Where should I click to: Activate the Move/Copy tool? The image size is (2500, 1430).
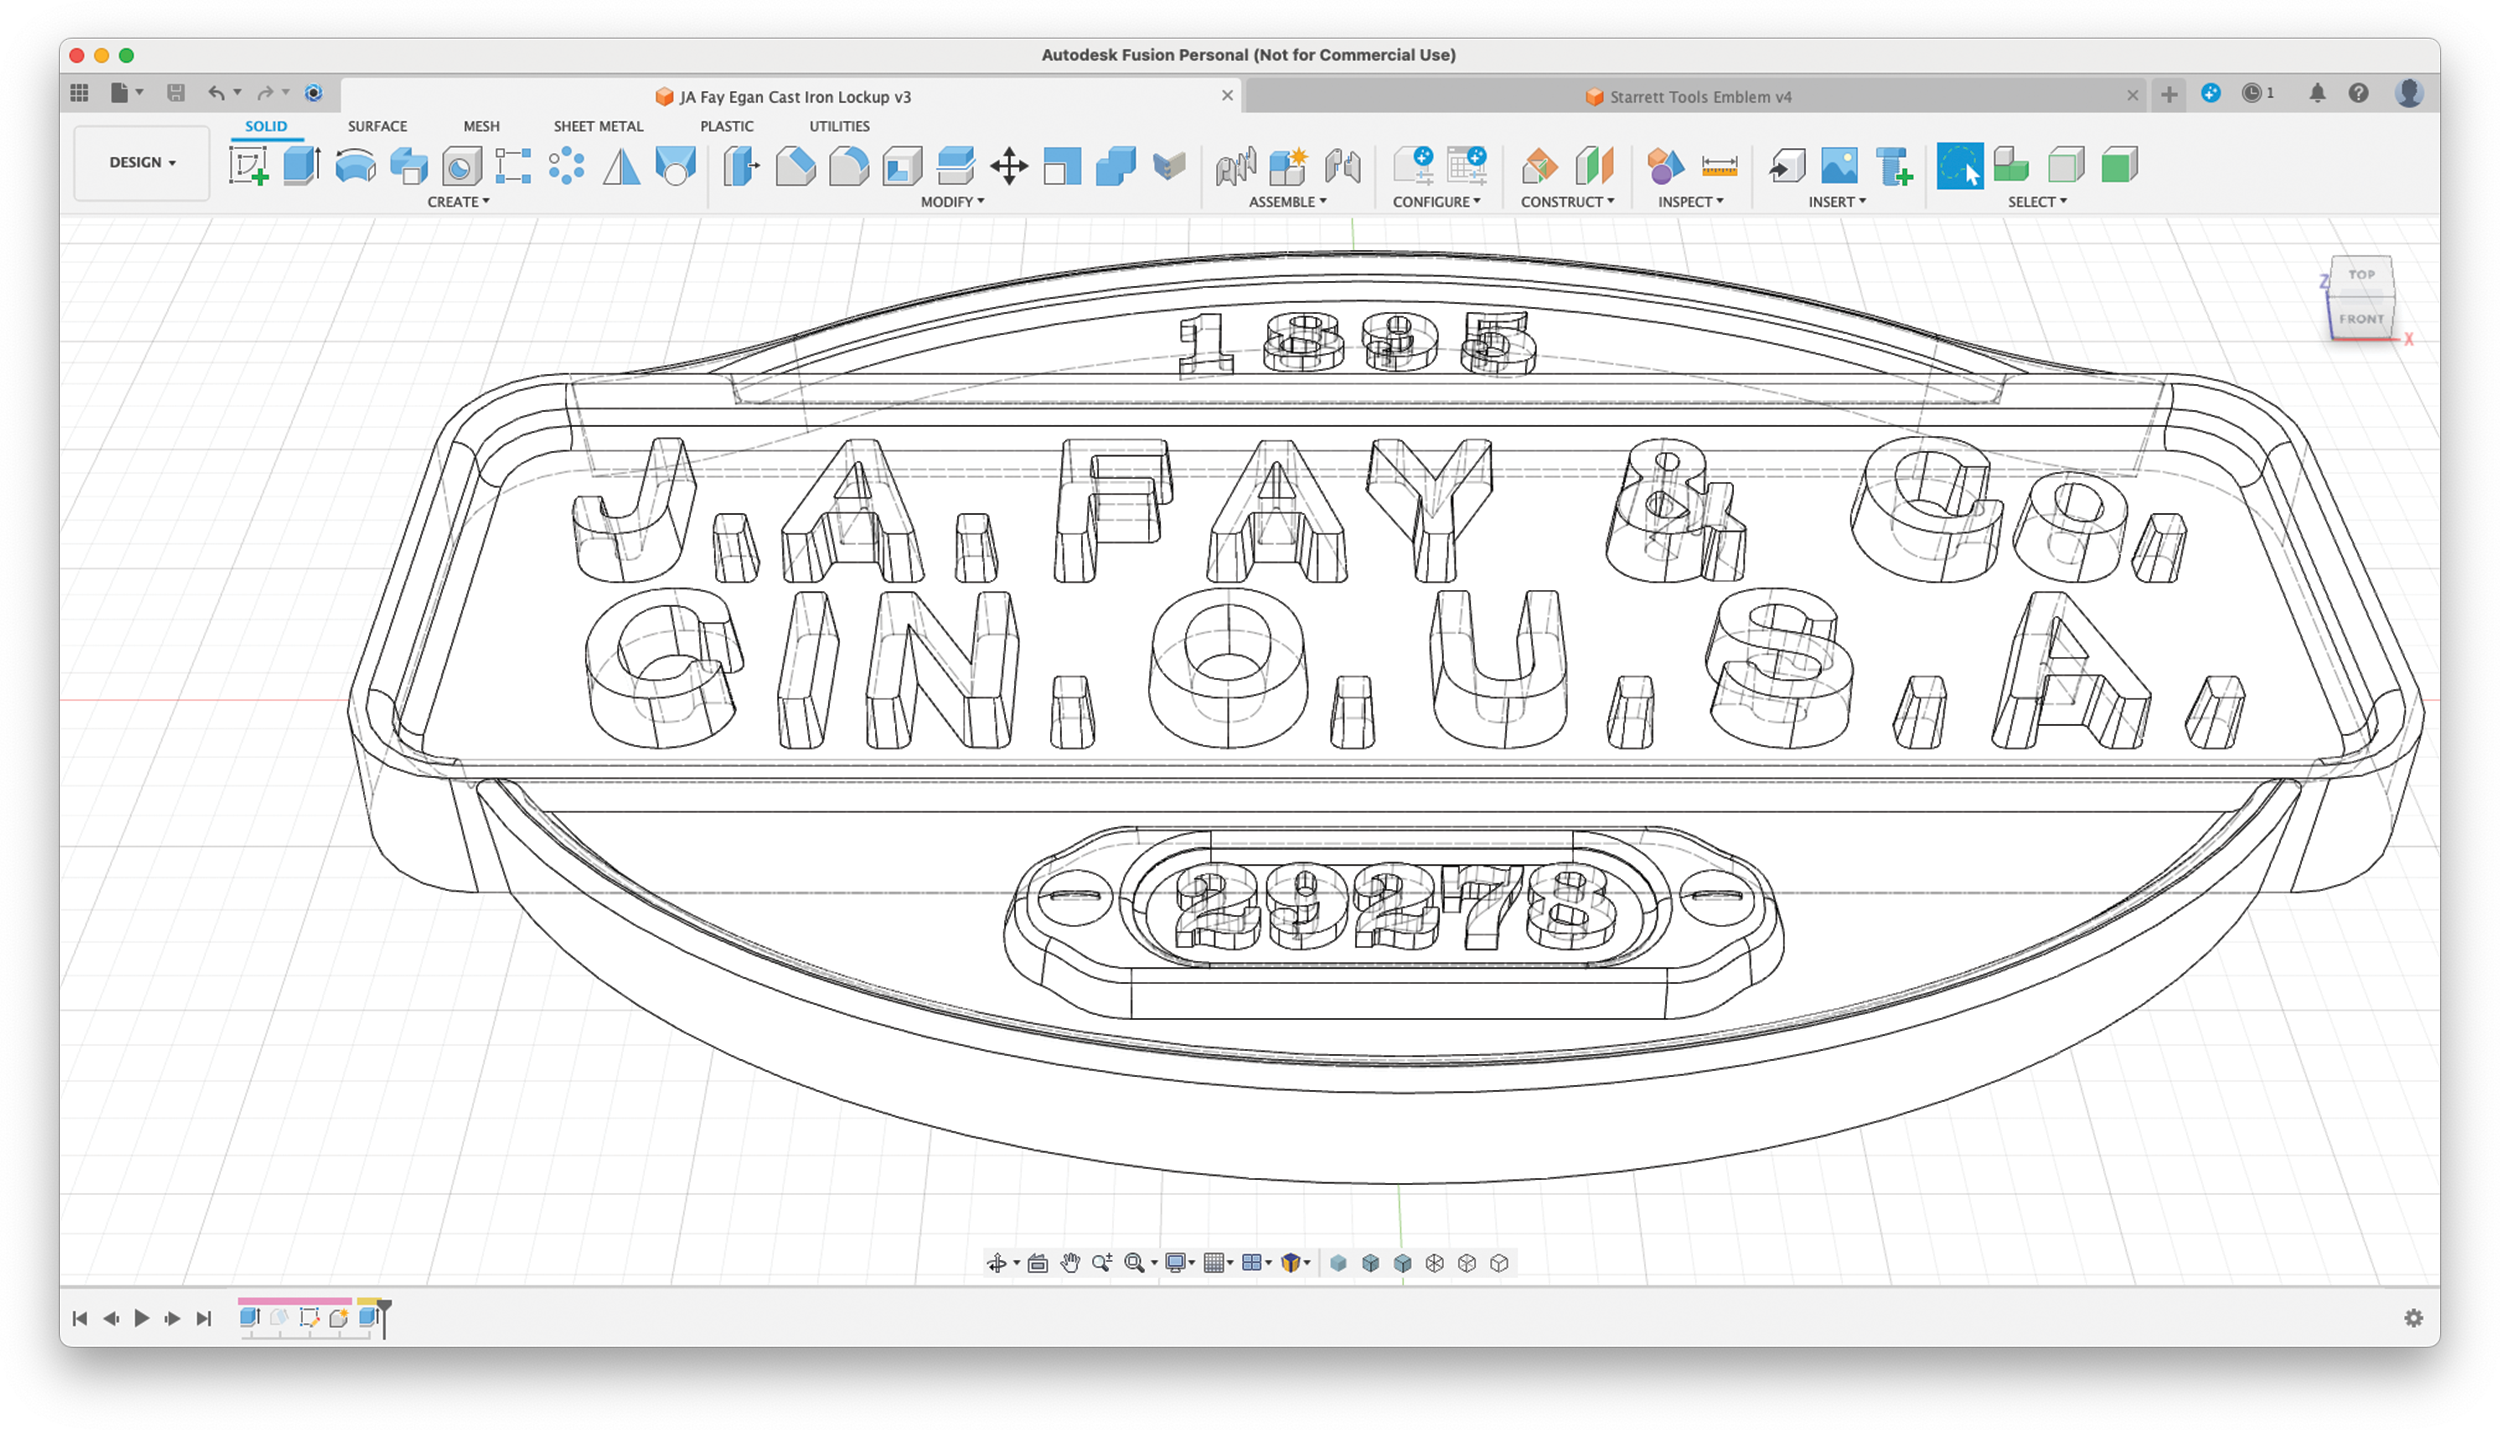1008,166
